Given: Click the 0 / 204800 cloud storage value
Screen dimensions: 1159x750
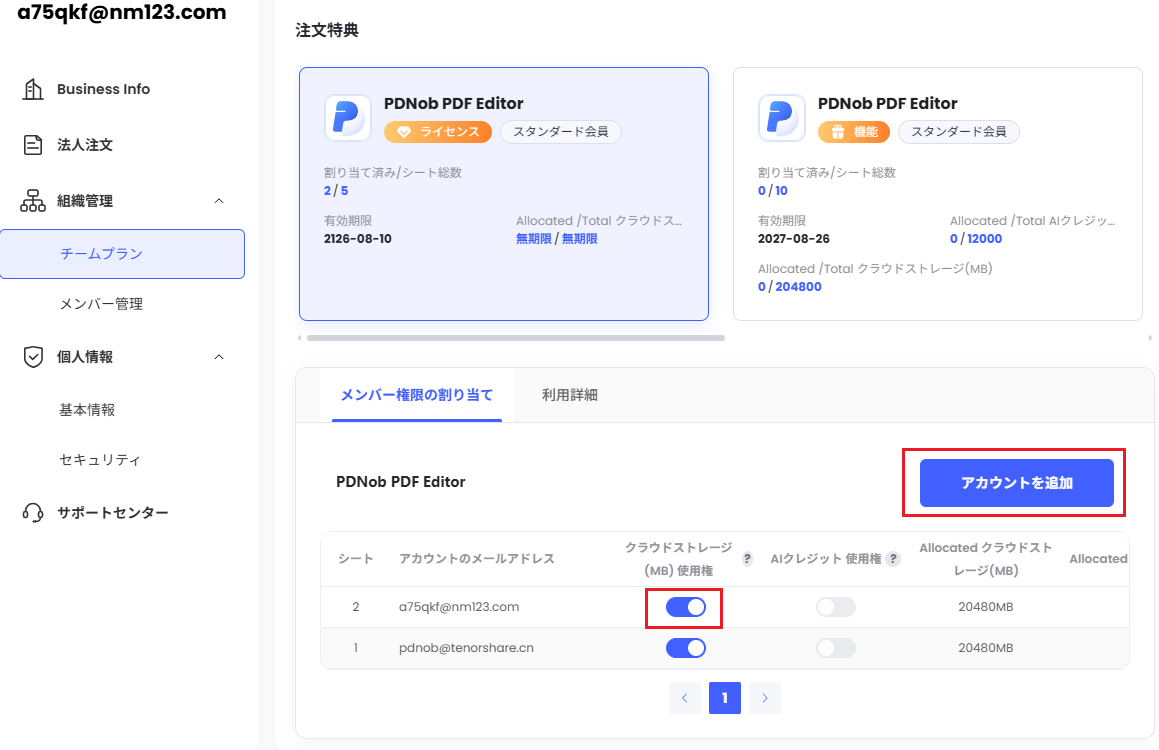Looking at the screenshot, I should 789,287.
